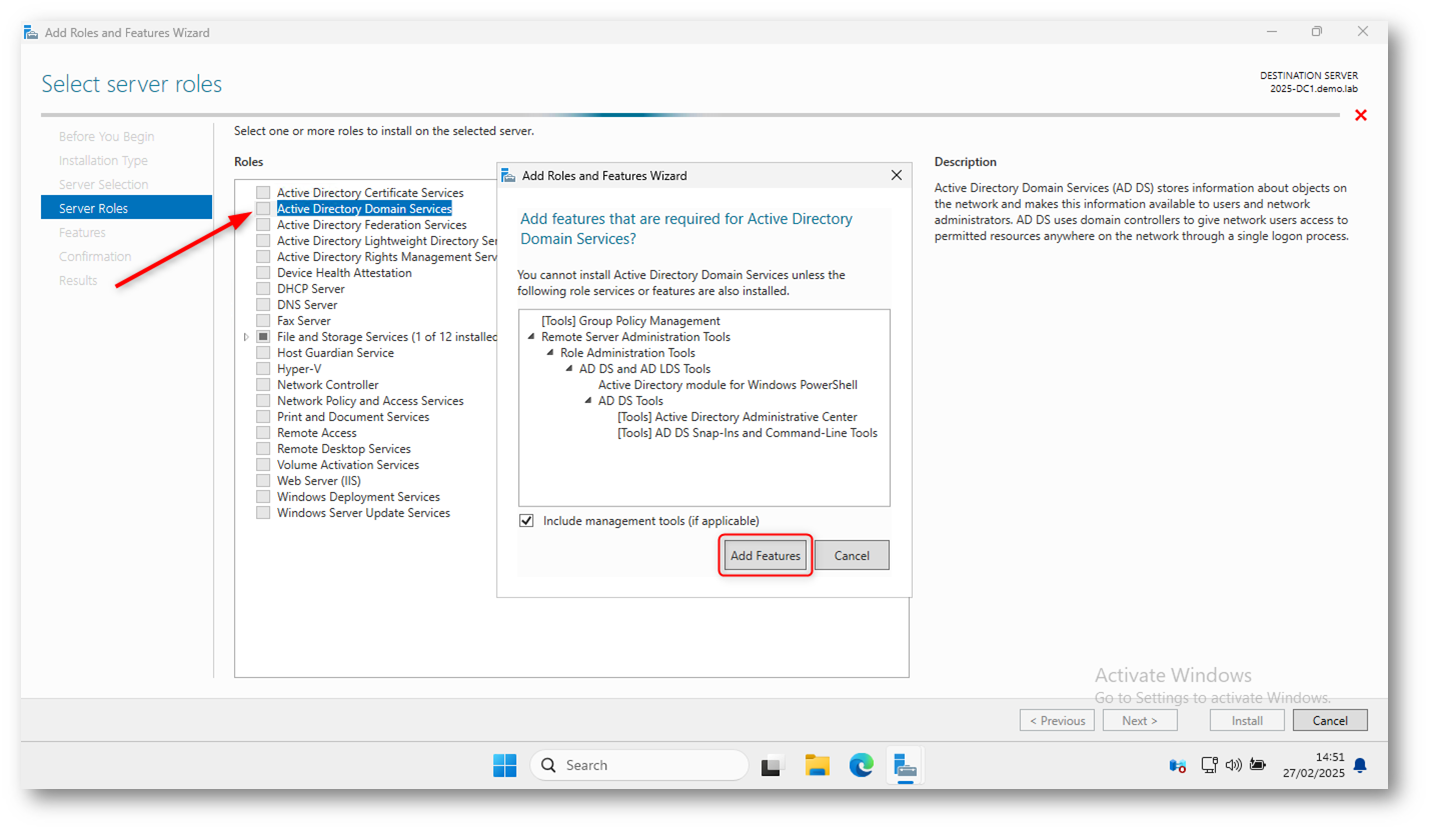Expand File and Storage Services node

[x=246, y=337]
